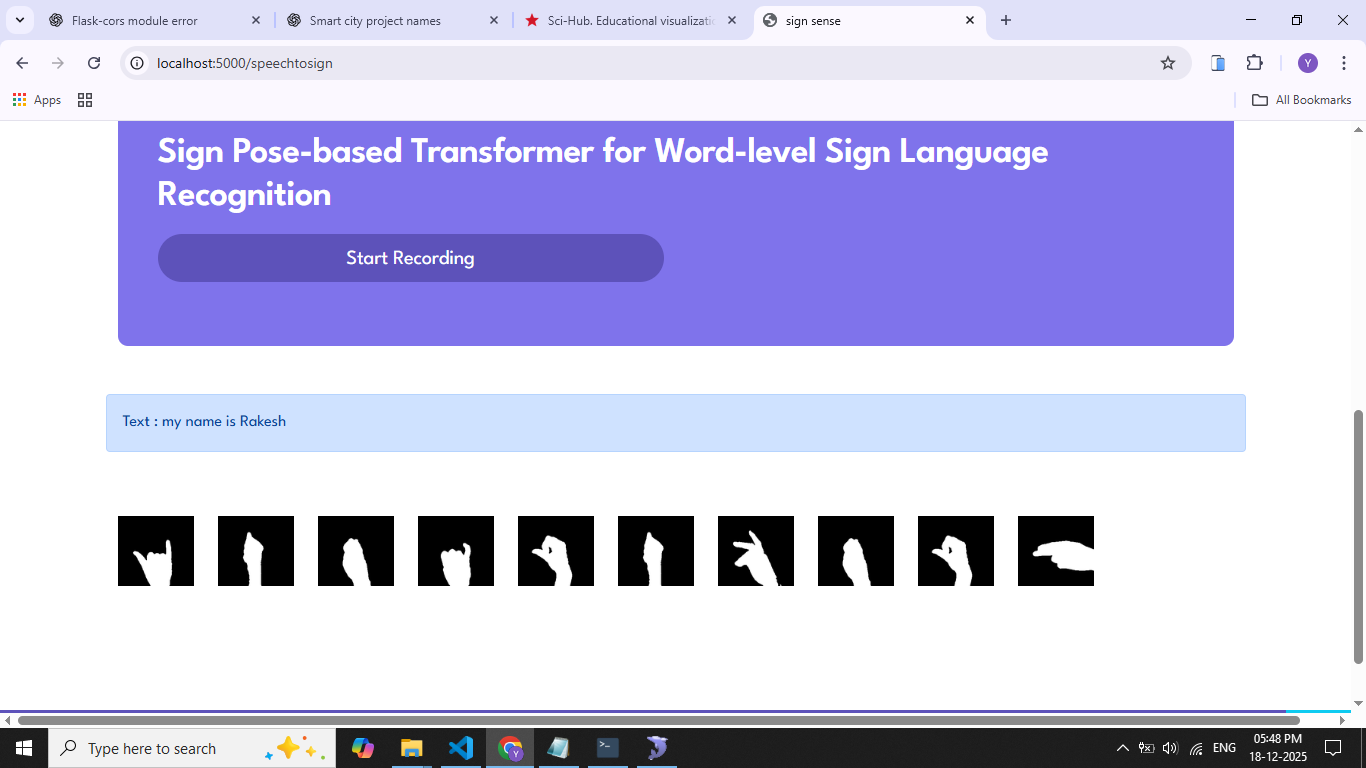Launch Visual Studio Code from the taskbar
This screenshot has height=768, width=1366.
(460, 748)
